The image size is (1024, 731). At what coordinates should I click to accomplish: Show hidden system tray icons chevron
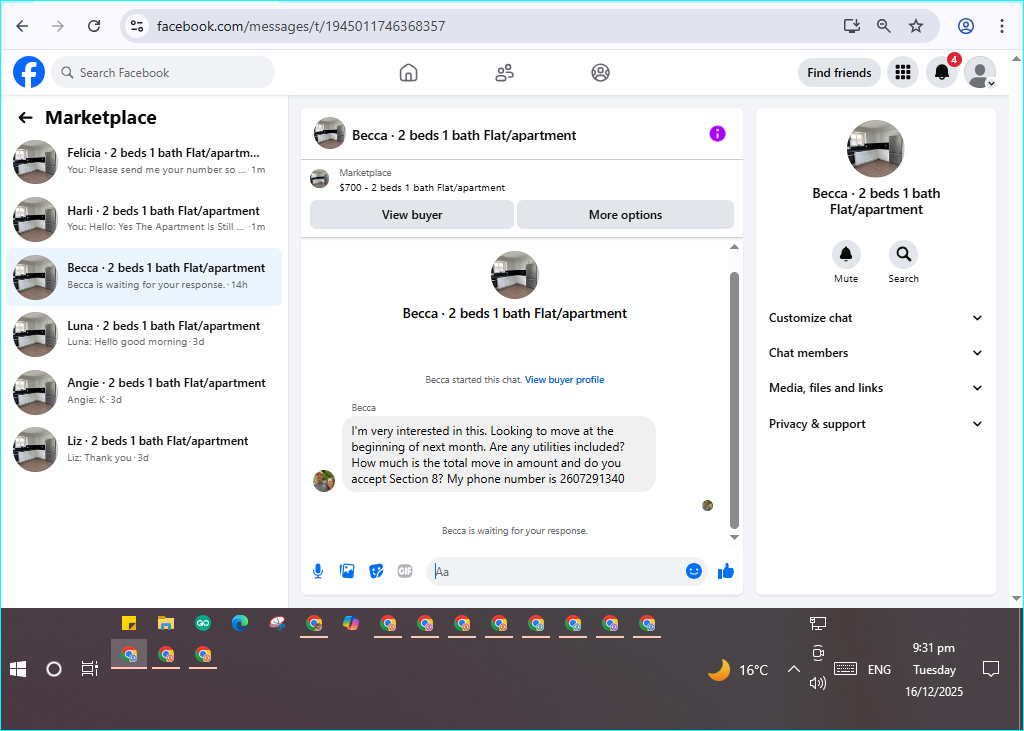point(793,669)
